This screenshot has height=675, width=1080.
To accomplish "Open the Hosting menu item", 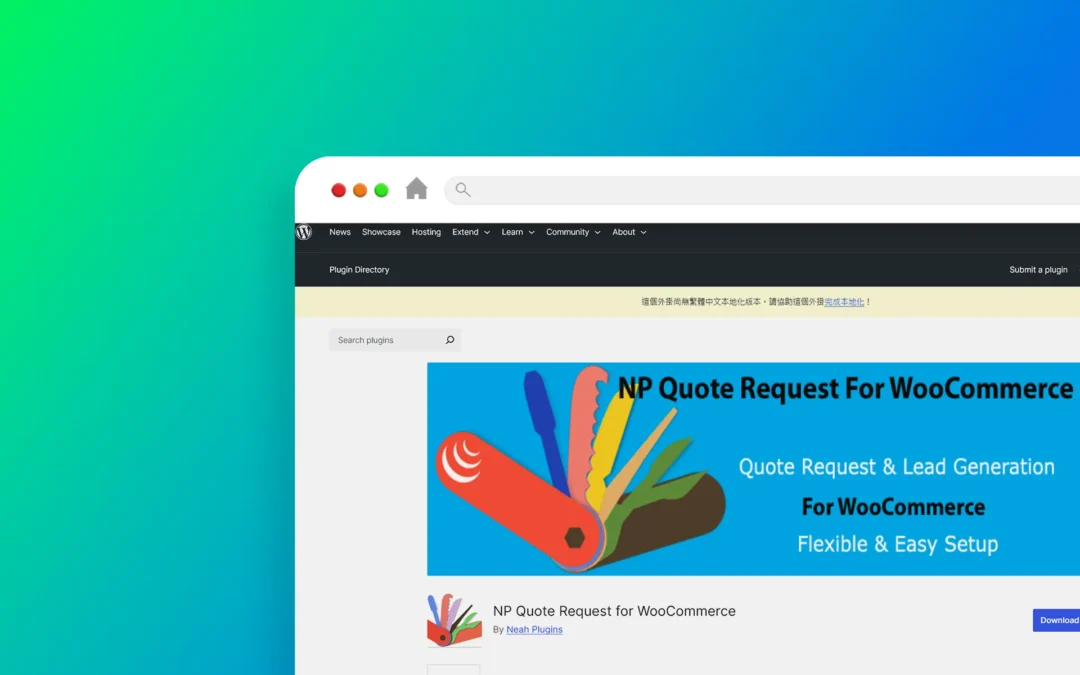I will click(x=426, y=232).
